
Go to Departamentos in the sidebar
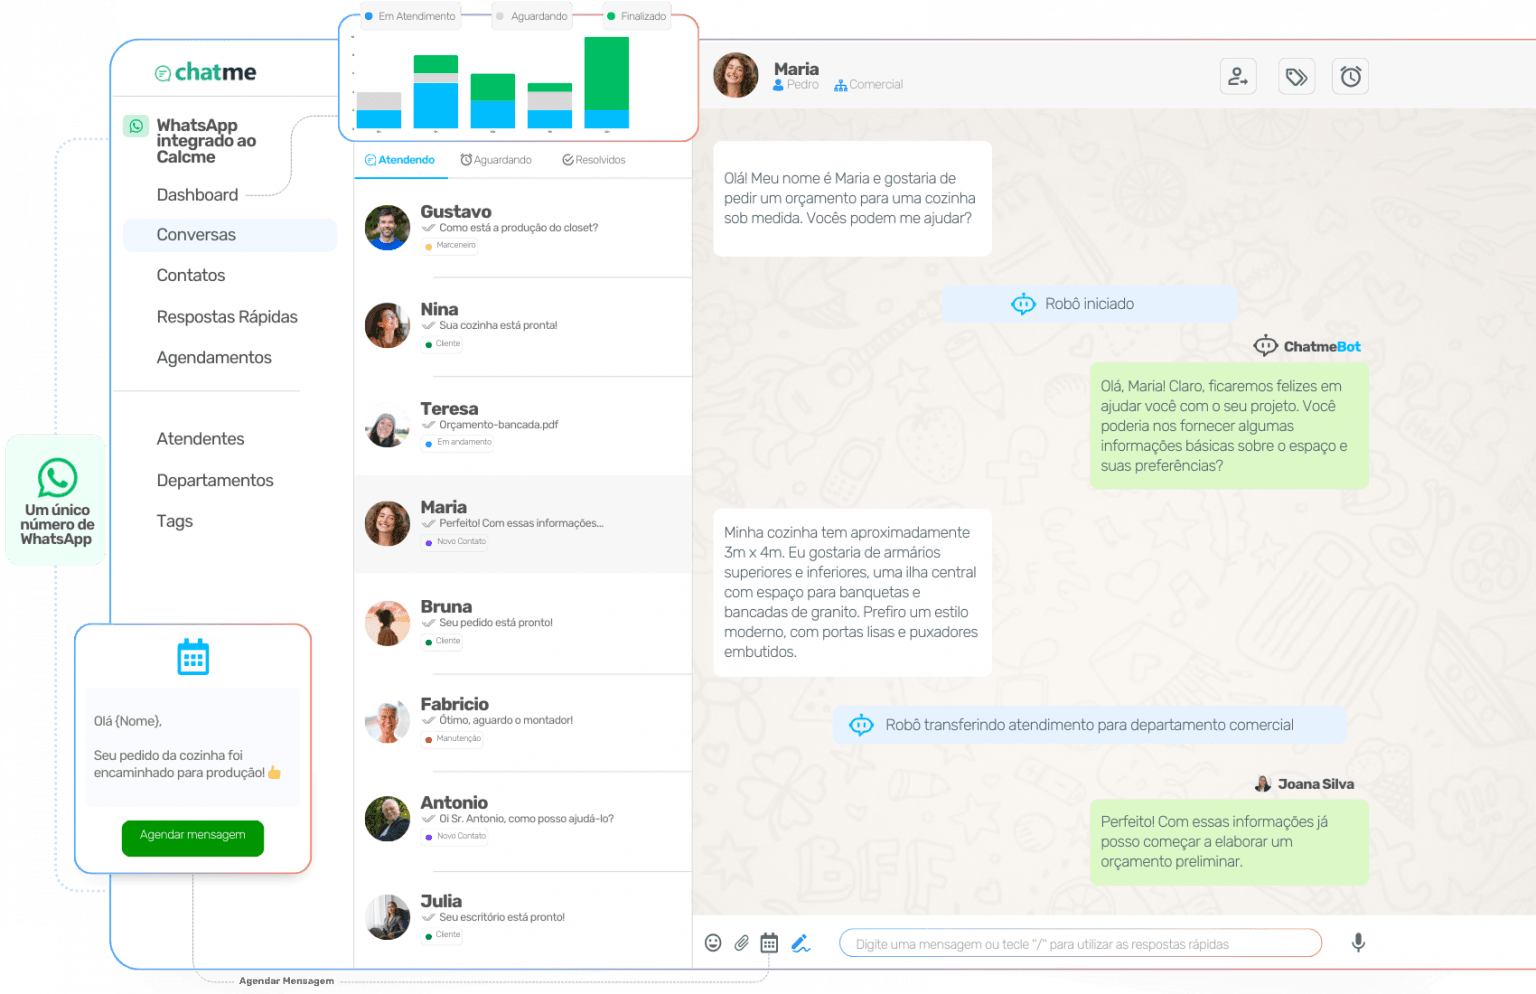215,481
